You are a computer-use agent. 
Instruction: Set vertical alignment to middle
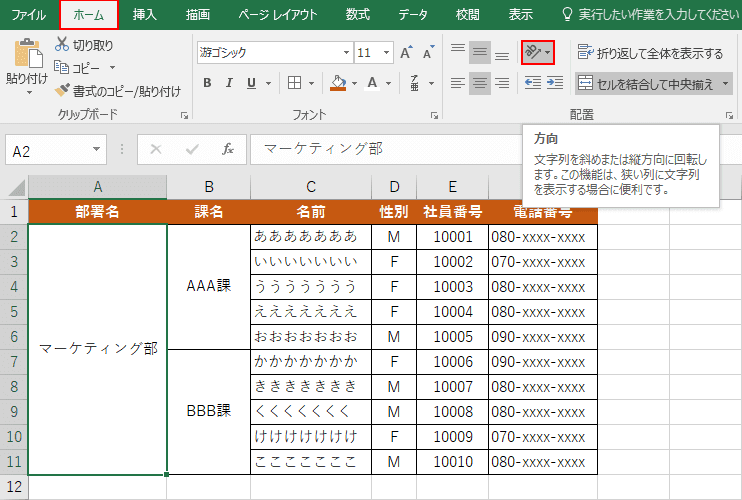pyautogui.click(x=480, y=53)
